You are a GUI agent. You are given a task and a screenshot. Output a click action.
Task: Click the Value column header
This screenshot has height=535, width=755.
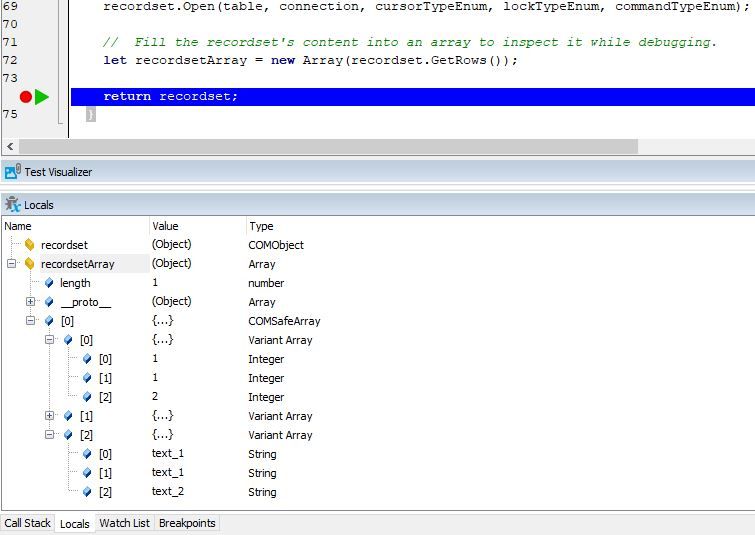[x=165, y=226]
